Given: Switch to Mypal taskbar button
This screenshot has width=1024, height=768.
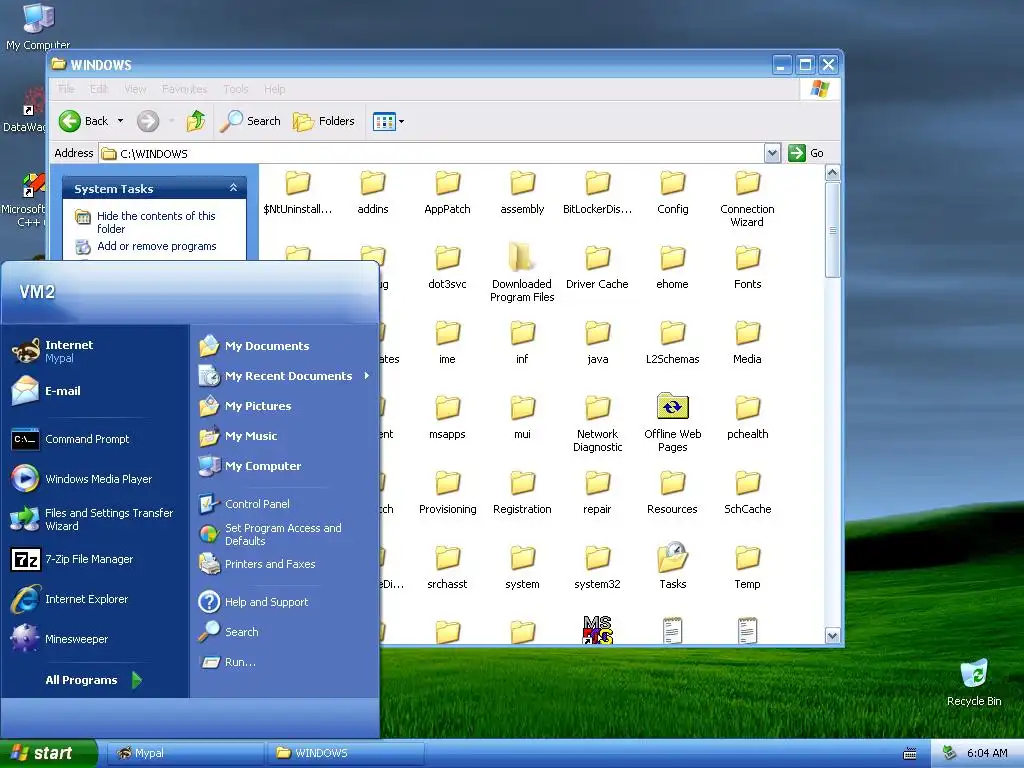Looking at the screenshot, I should (185, 753).
